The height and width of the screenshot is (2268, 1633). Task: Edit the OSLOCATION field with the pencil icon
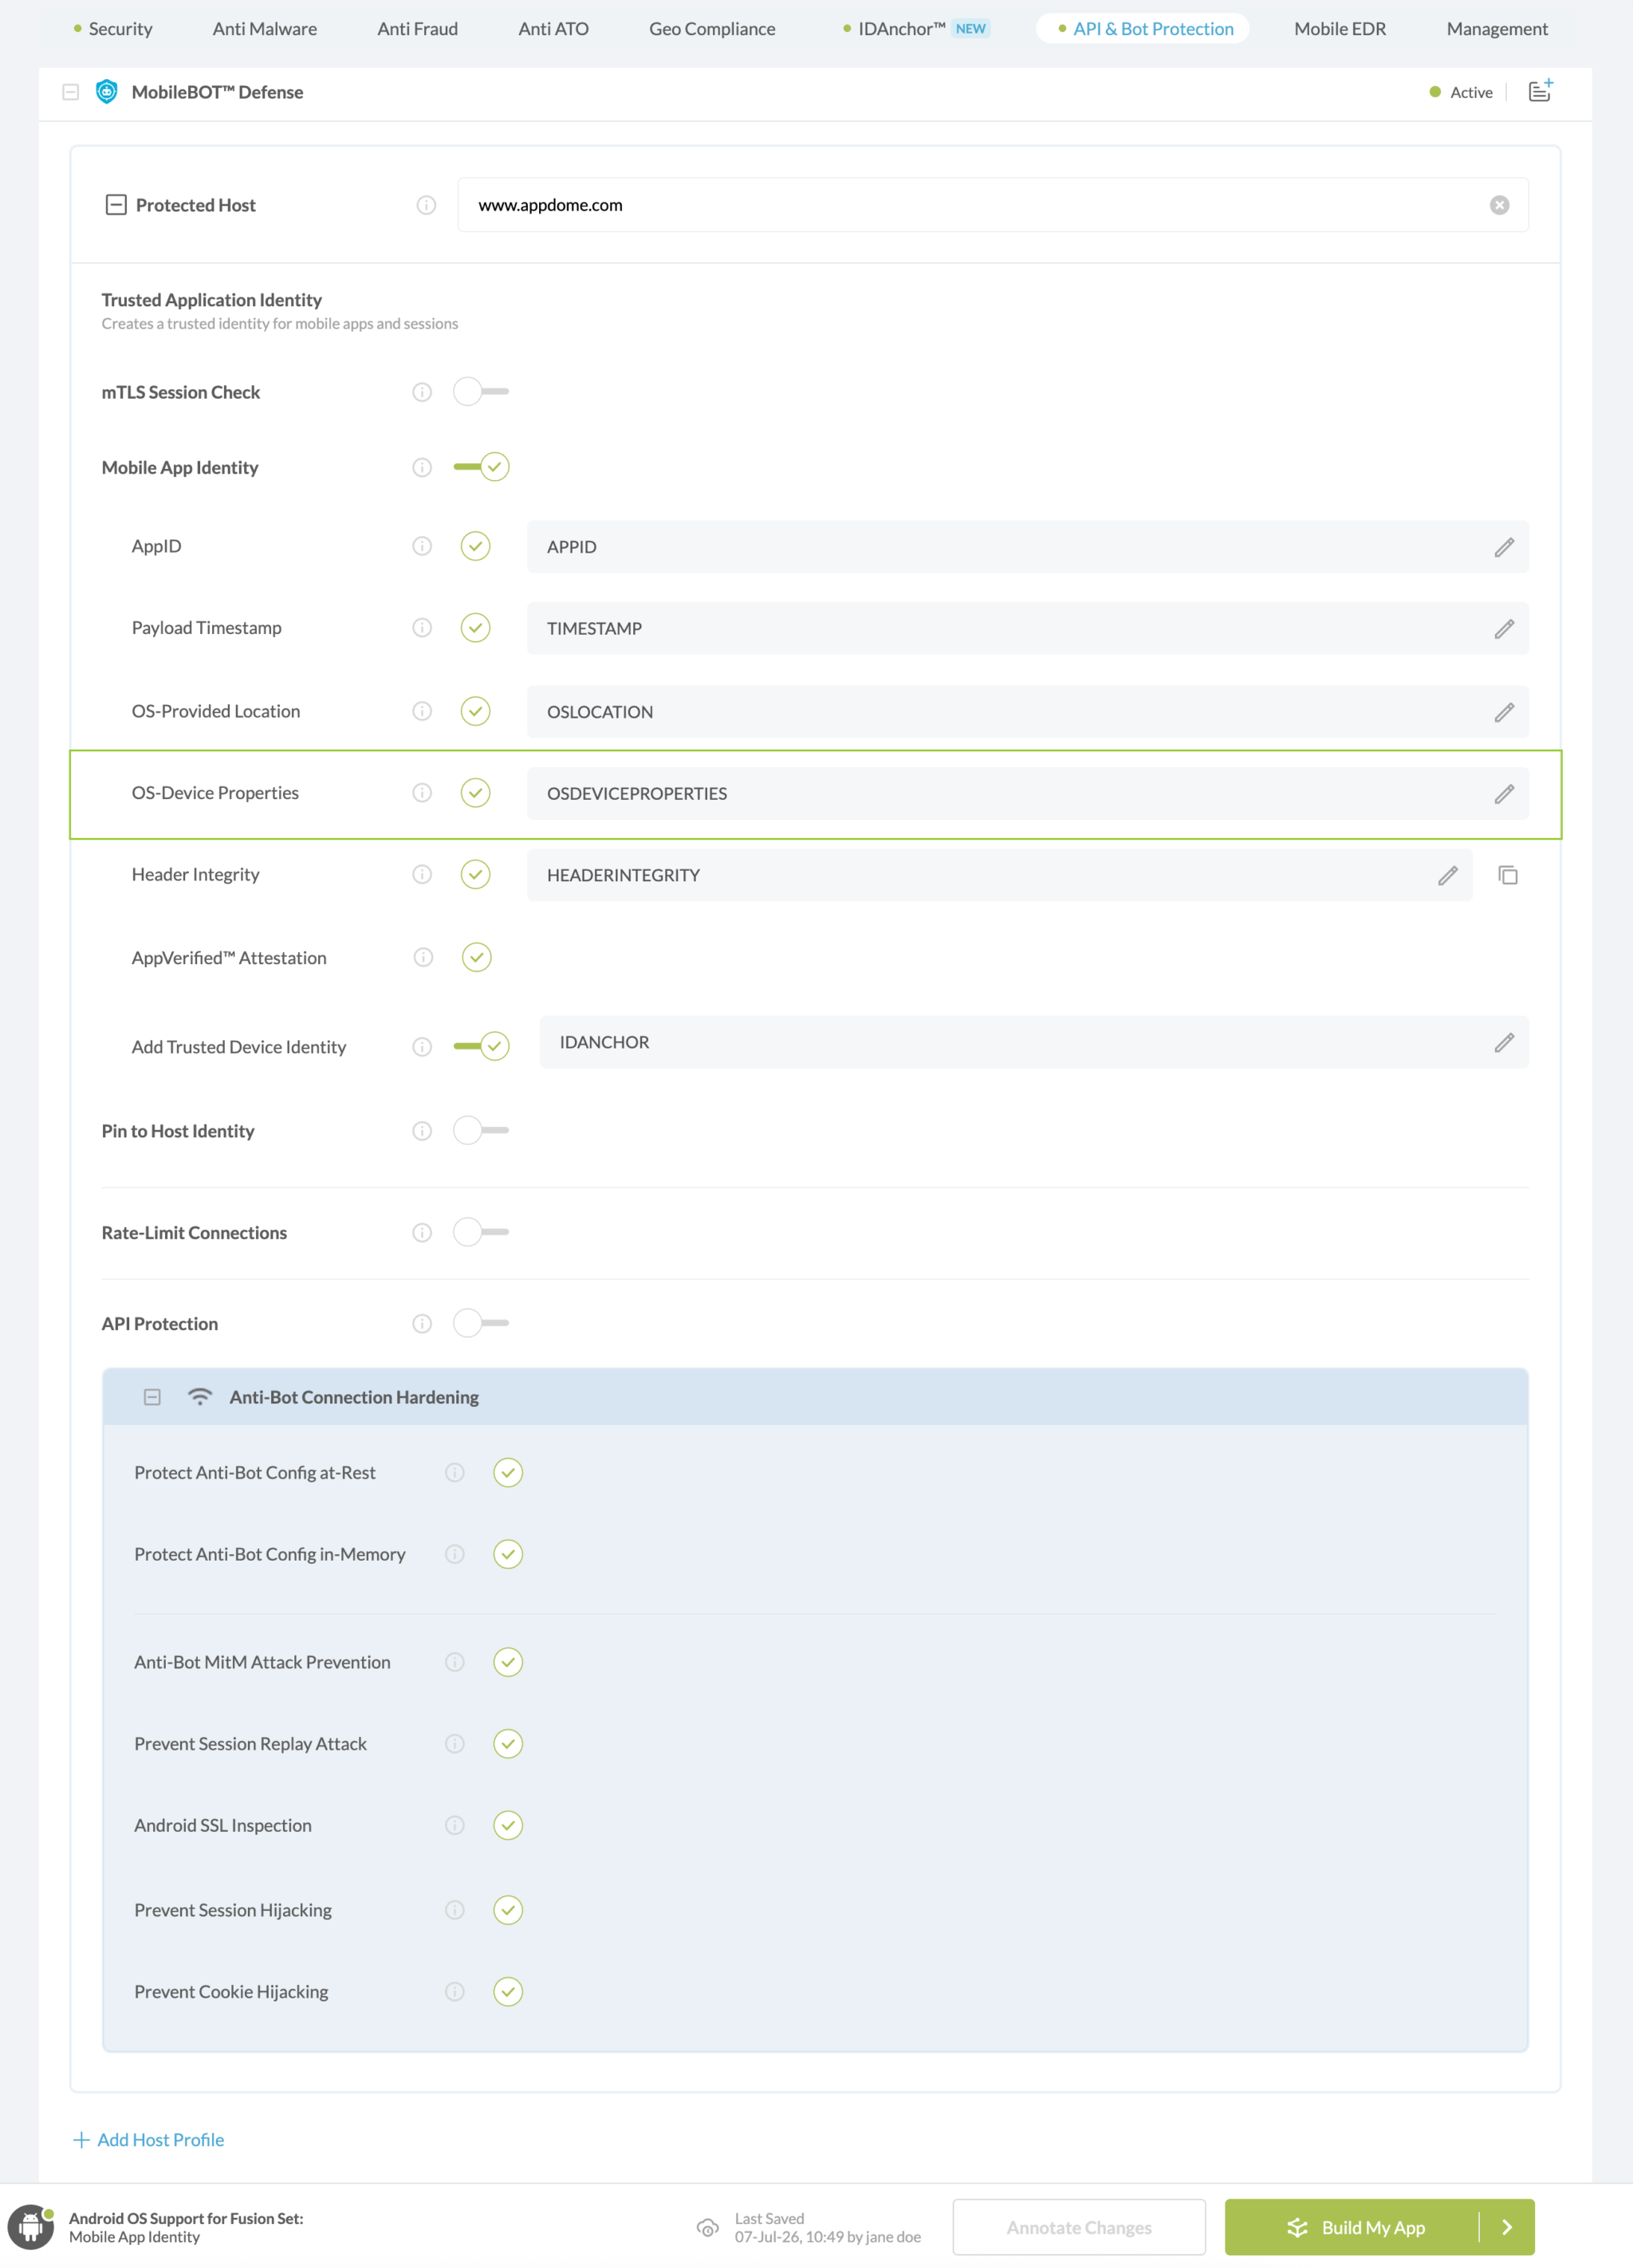click(1504, 712)
